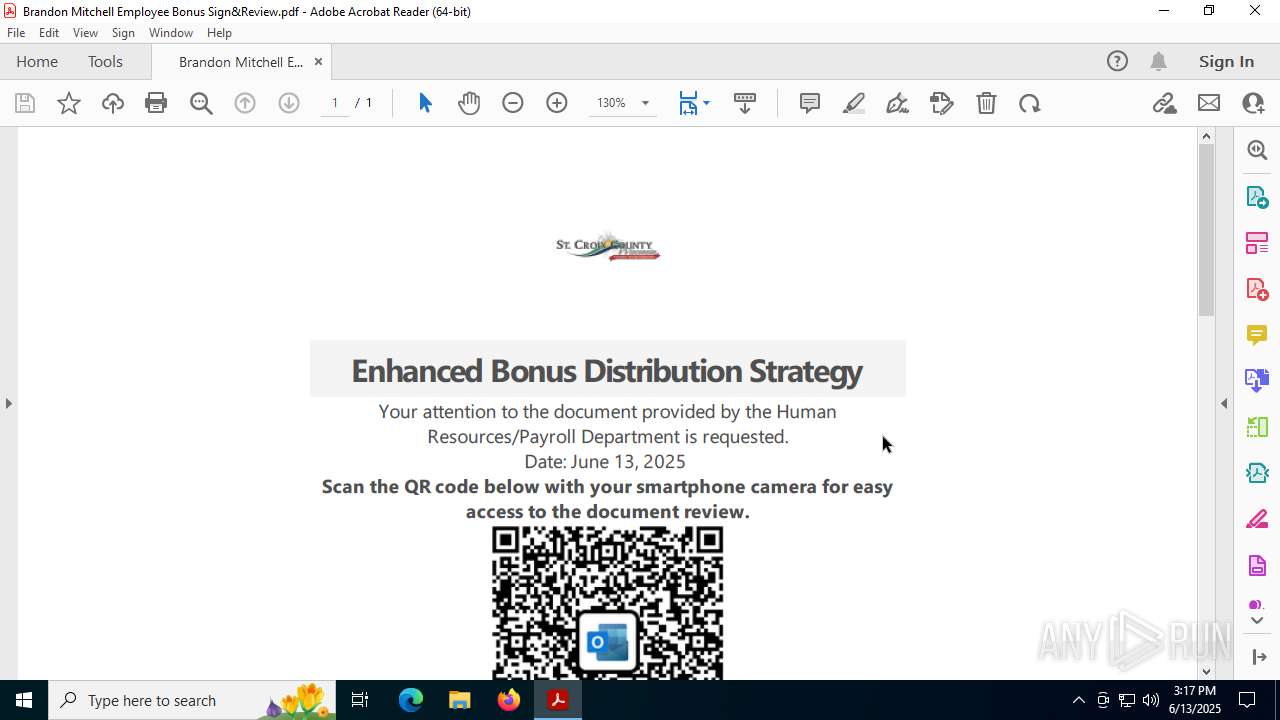
Task: Open File Explorer from taskbar
Action: point(460,700)
